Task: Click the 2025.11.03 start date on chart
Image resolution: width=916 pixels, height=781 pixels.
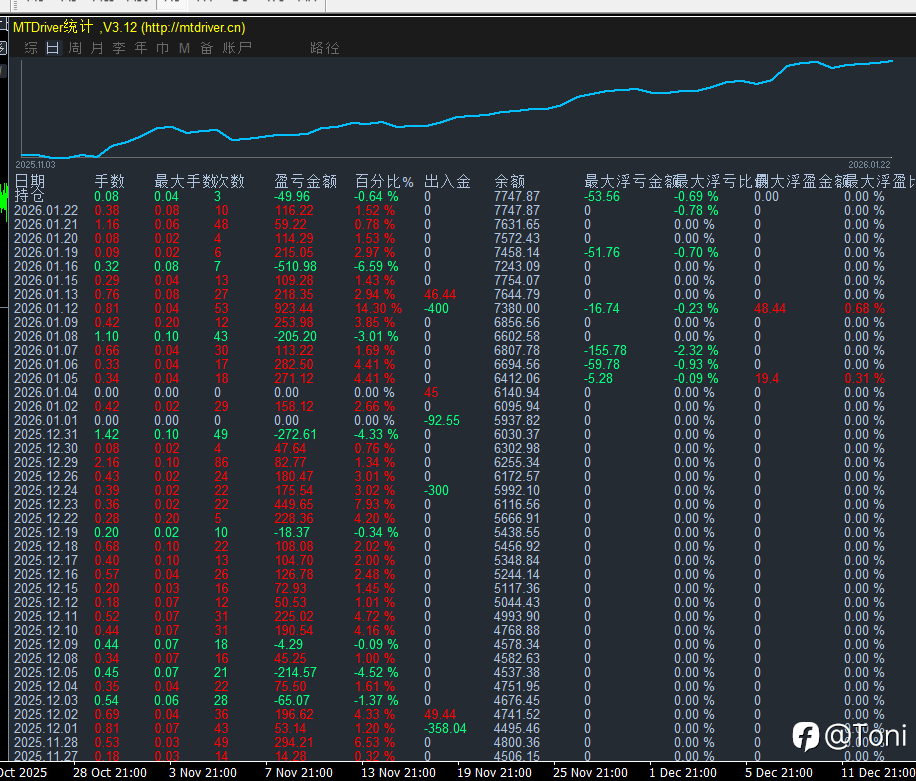Action: click(36, 164)
